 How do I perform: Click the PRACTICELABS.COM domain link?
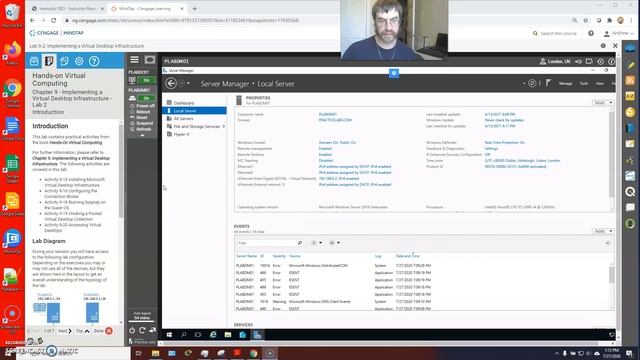tap(335, 120)
